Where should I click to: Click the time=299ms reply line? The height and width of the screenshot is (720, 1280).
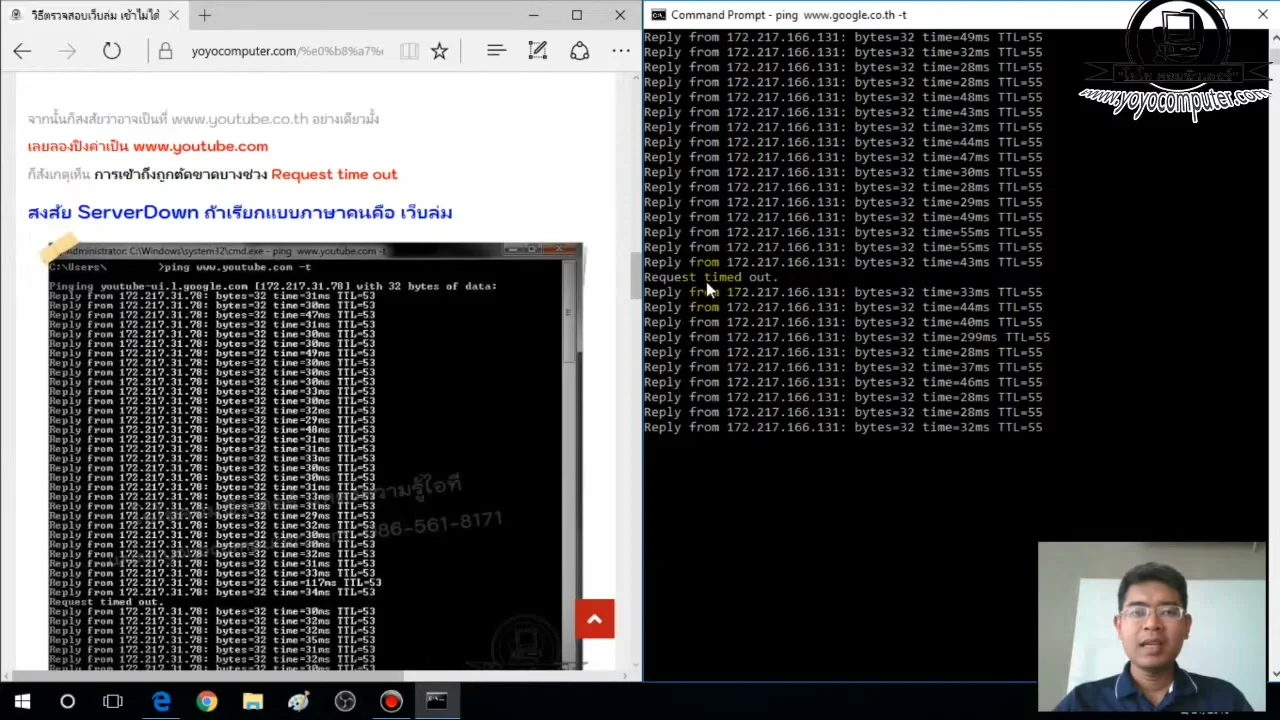pyautogui.click(x=847, y=337)
